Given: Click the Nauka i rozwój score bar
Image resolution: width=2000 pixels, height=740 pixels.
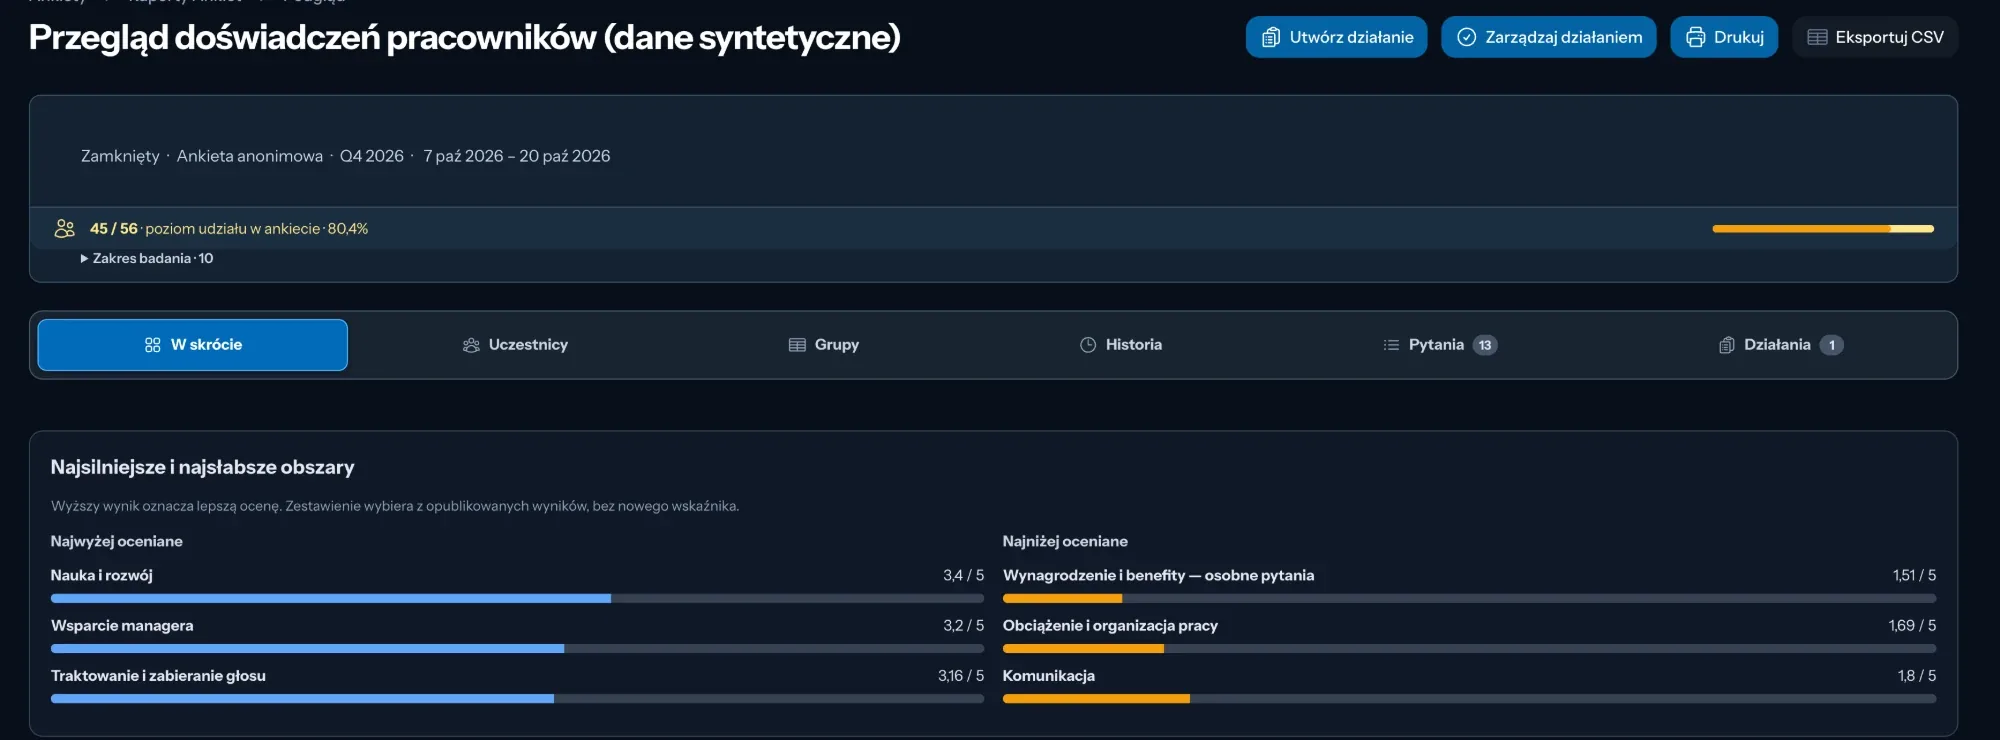Looking at the screenshot, I should (517, 598).
